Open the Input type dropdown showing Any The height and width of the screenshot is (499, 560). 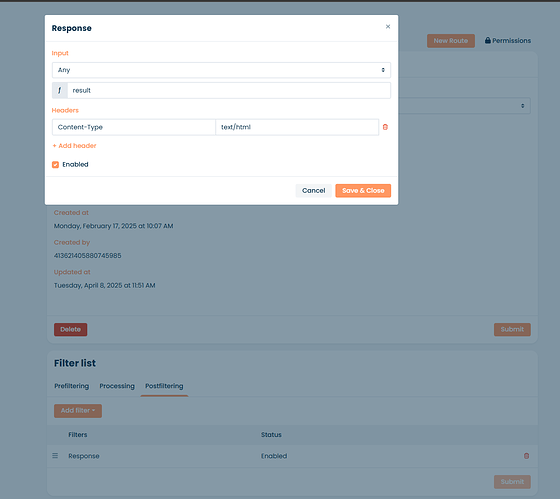[x=221, y=70]
